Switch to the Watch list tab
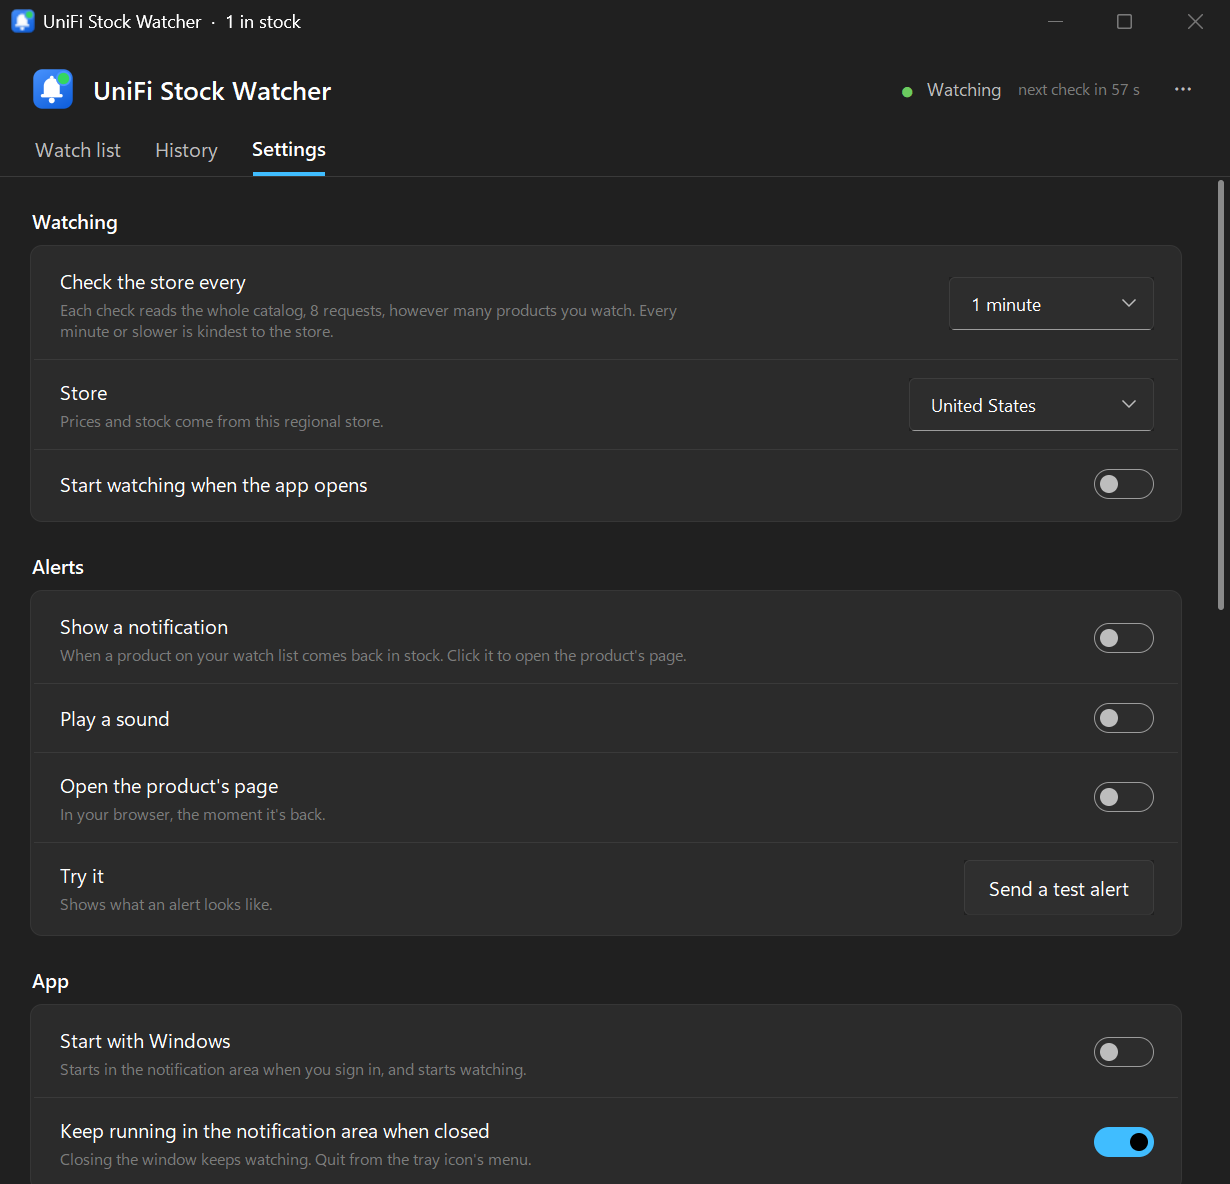 click(x=78, y=150)
